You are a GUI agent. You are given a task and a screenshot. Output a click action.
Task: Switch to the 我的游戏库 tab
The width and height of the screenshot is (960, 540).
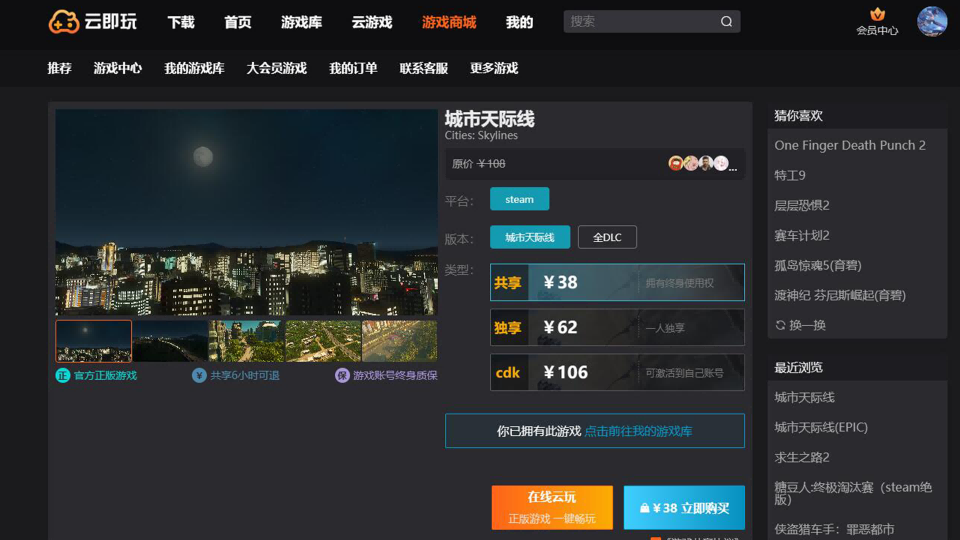194,68
